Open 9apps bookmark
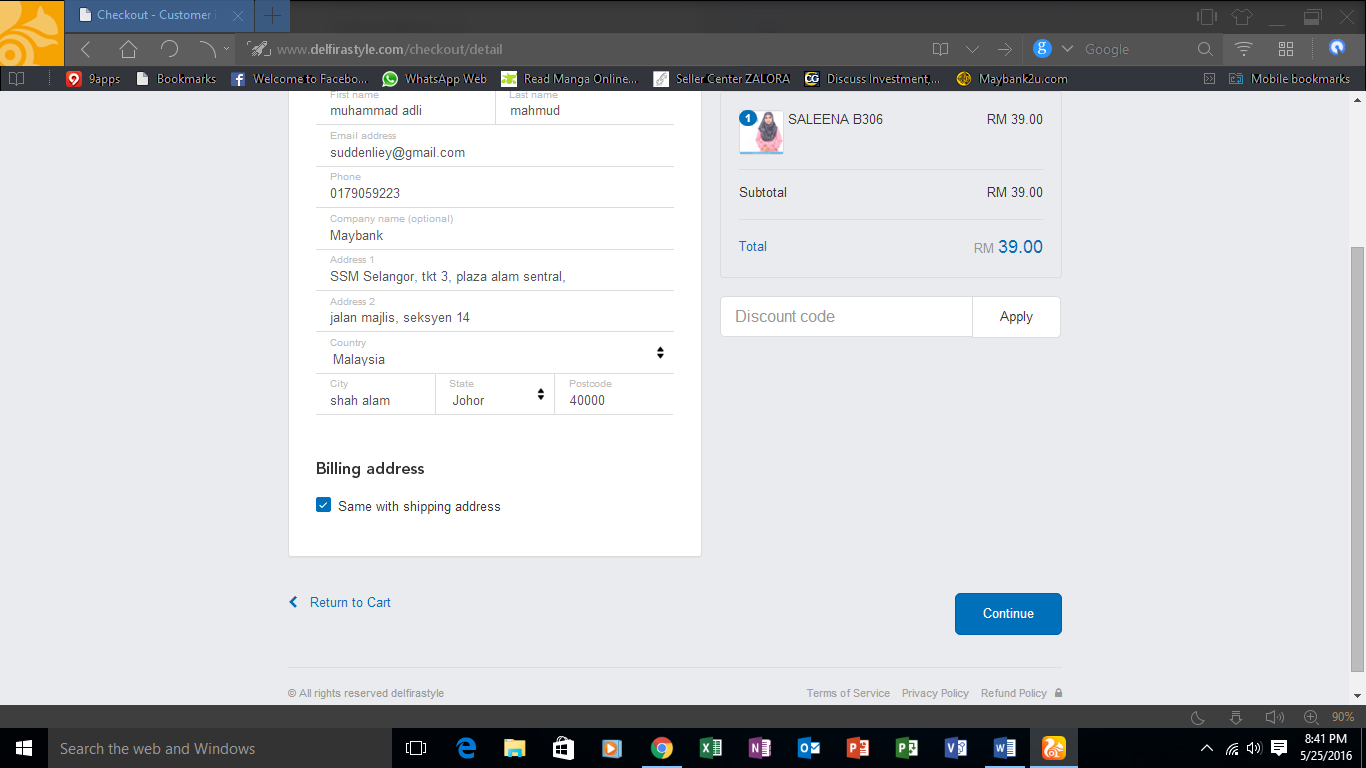Viewport: 1366px width, 768px height. 93,78
